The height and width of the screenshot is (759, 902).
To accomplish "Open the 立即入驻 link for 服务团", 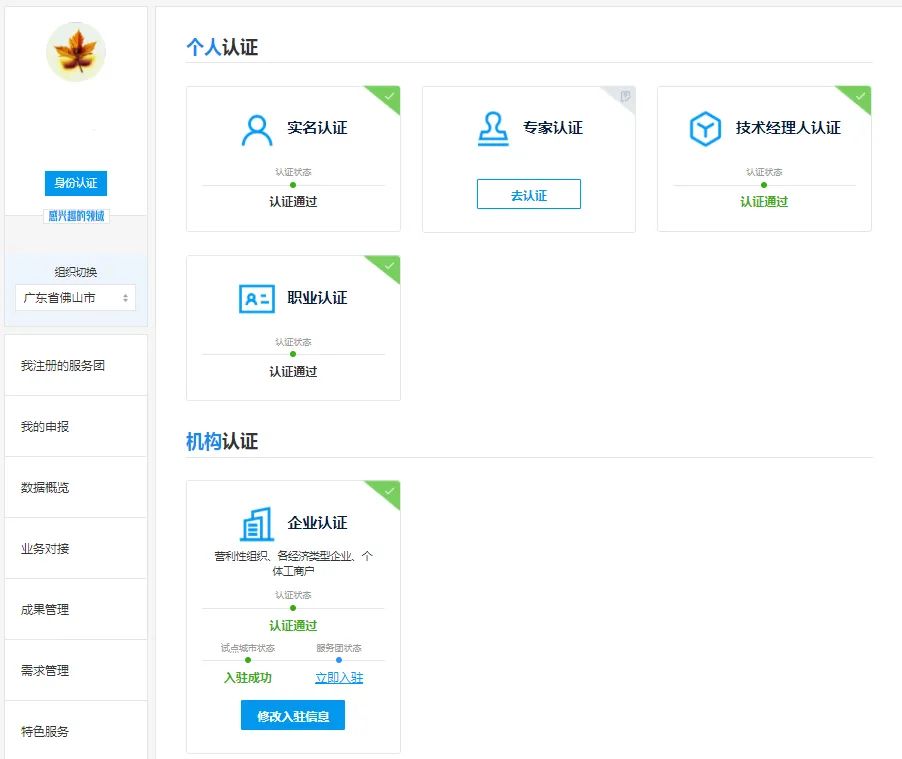I will (338, 679).
